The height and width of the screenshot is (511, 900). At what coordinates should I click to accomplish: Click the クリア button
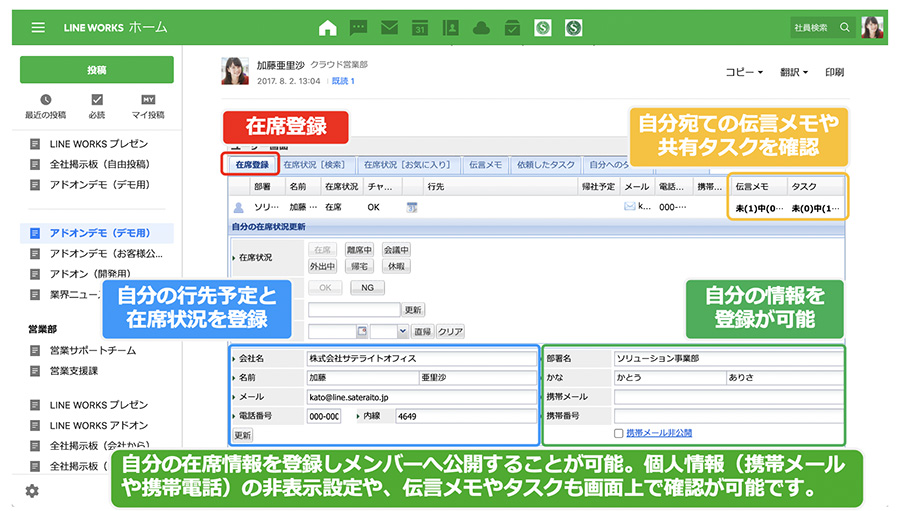(450, 331)
